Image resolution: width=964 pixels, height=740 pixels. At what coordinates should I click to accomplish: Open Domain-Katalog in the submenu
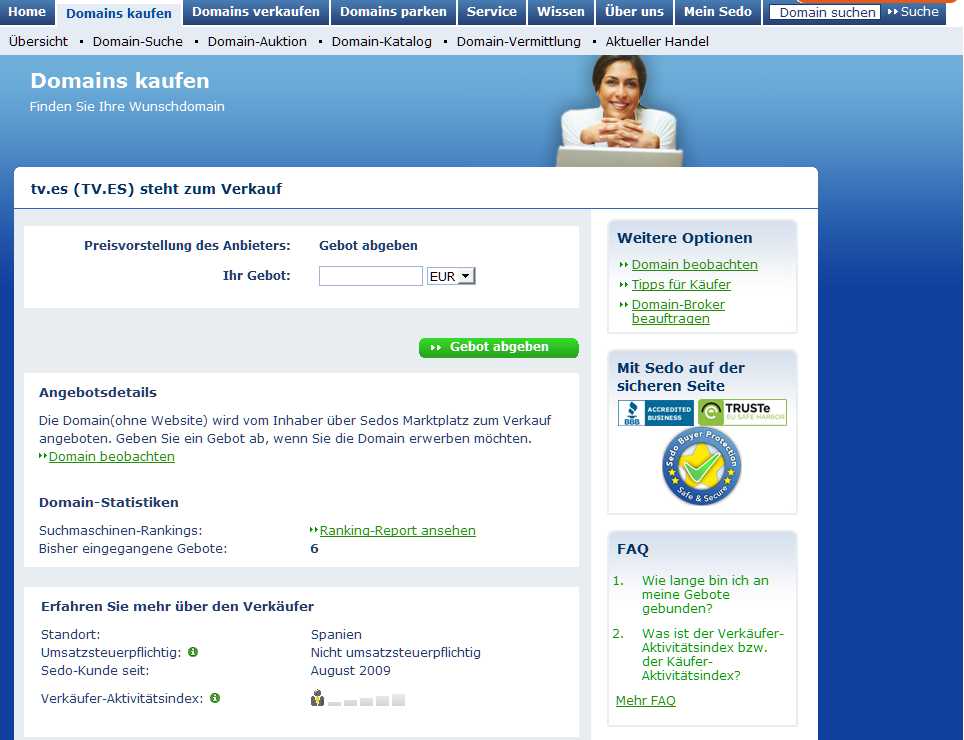382,42
